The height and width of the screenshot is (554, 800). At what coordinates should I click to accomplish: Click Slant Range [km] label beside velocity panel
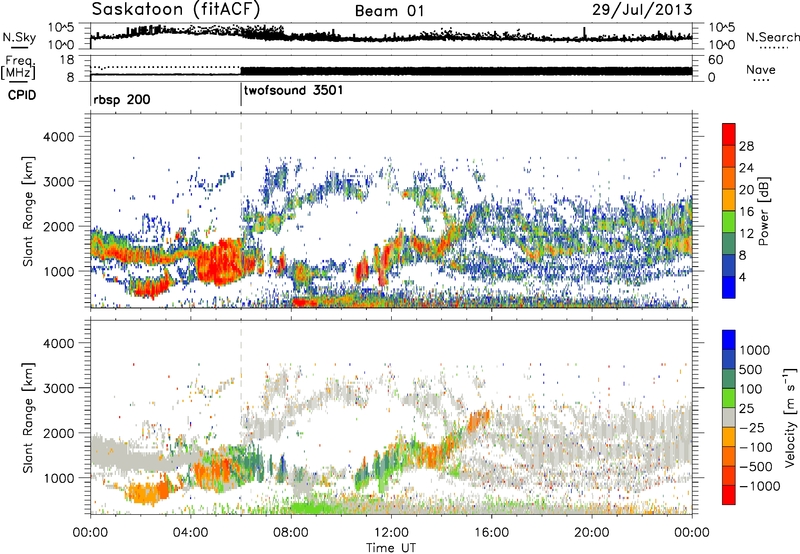coord(28,418)
